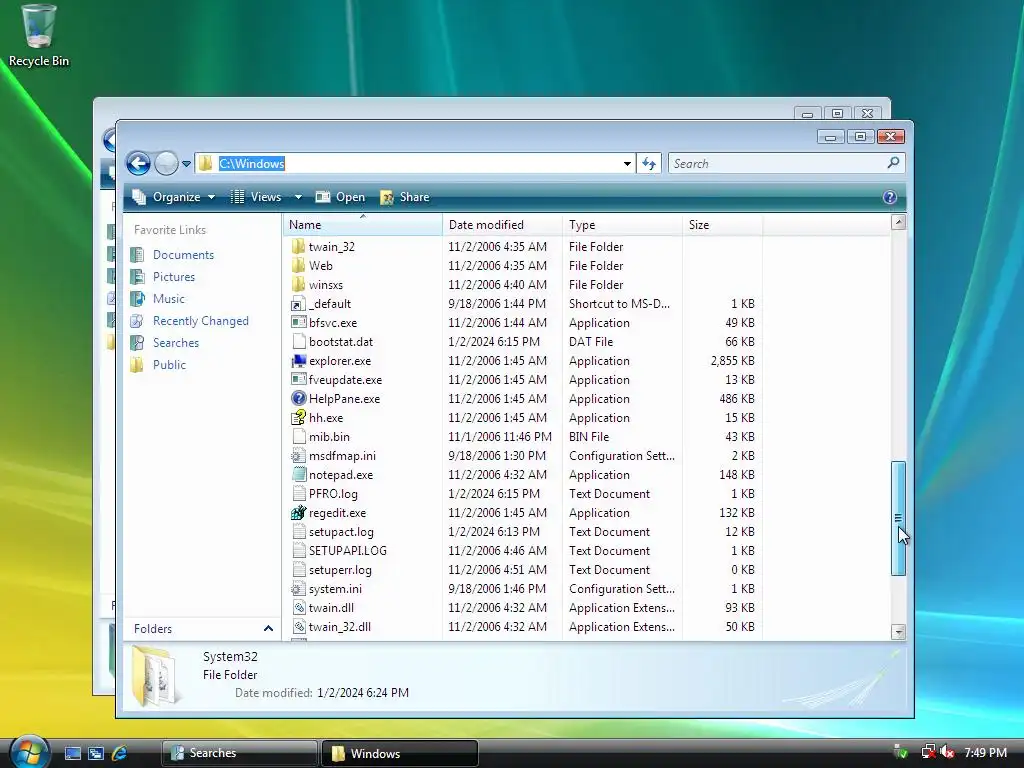Select the hh.exe icon
Viewport: 1024px width, 768px height.
(x=298, y=417)
